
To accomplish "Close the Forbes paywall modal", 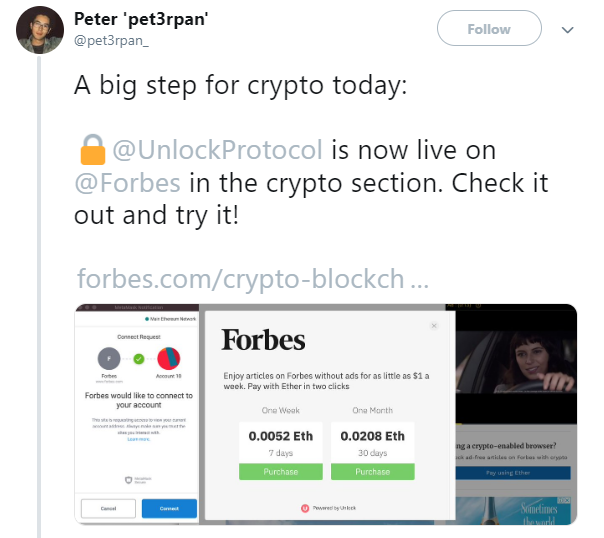I will [x=433, y=325].
